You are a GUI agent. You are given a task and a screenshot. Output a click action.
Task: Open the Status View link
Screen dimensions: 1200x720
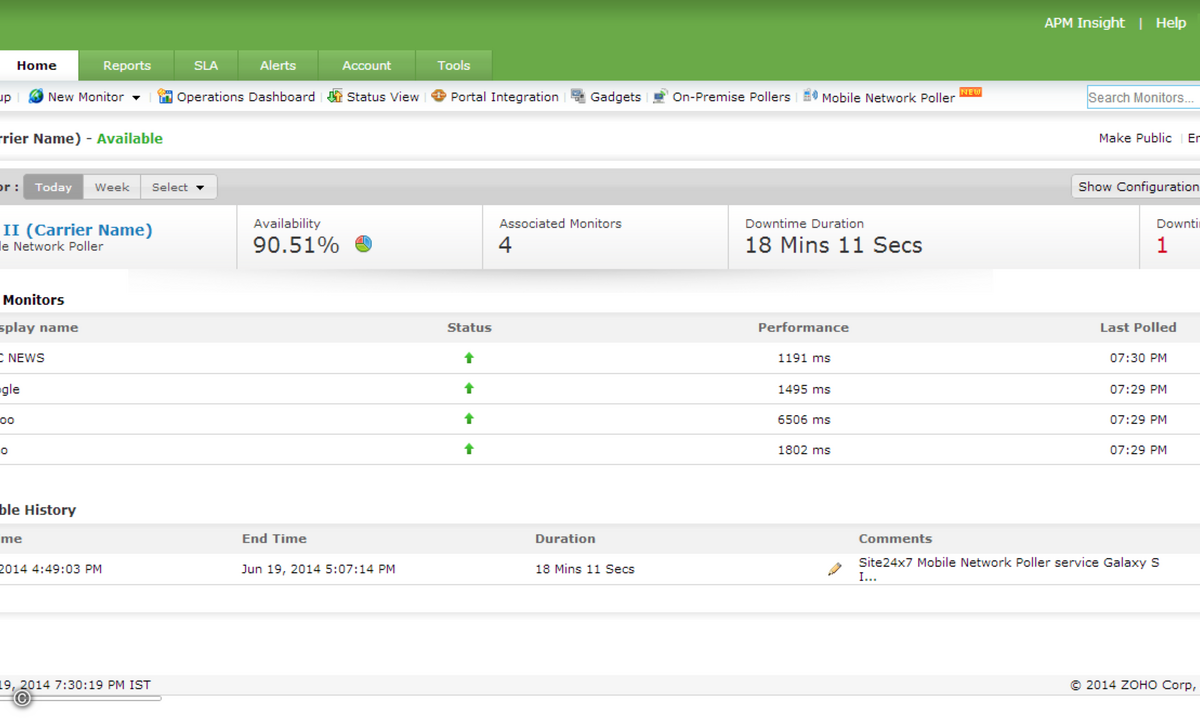pos(383,97)
